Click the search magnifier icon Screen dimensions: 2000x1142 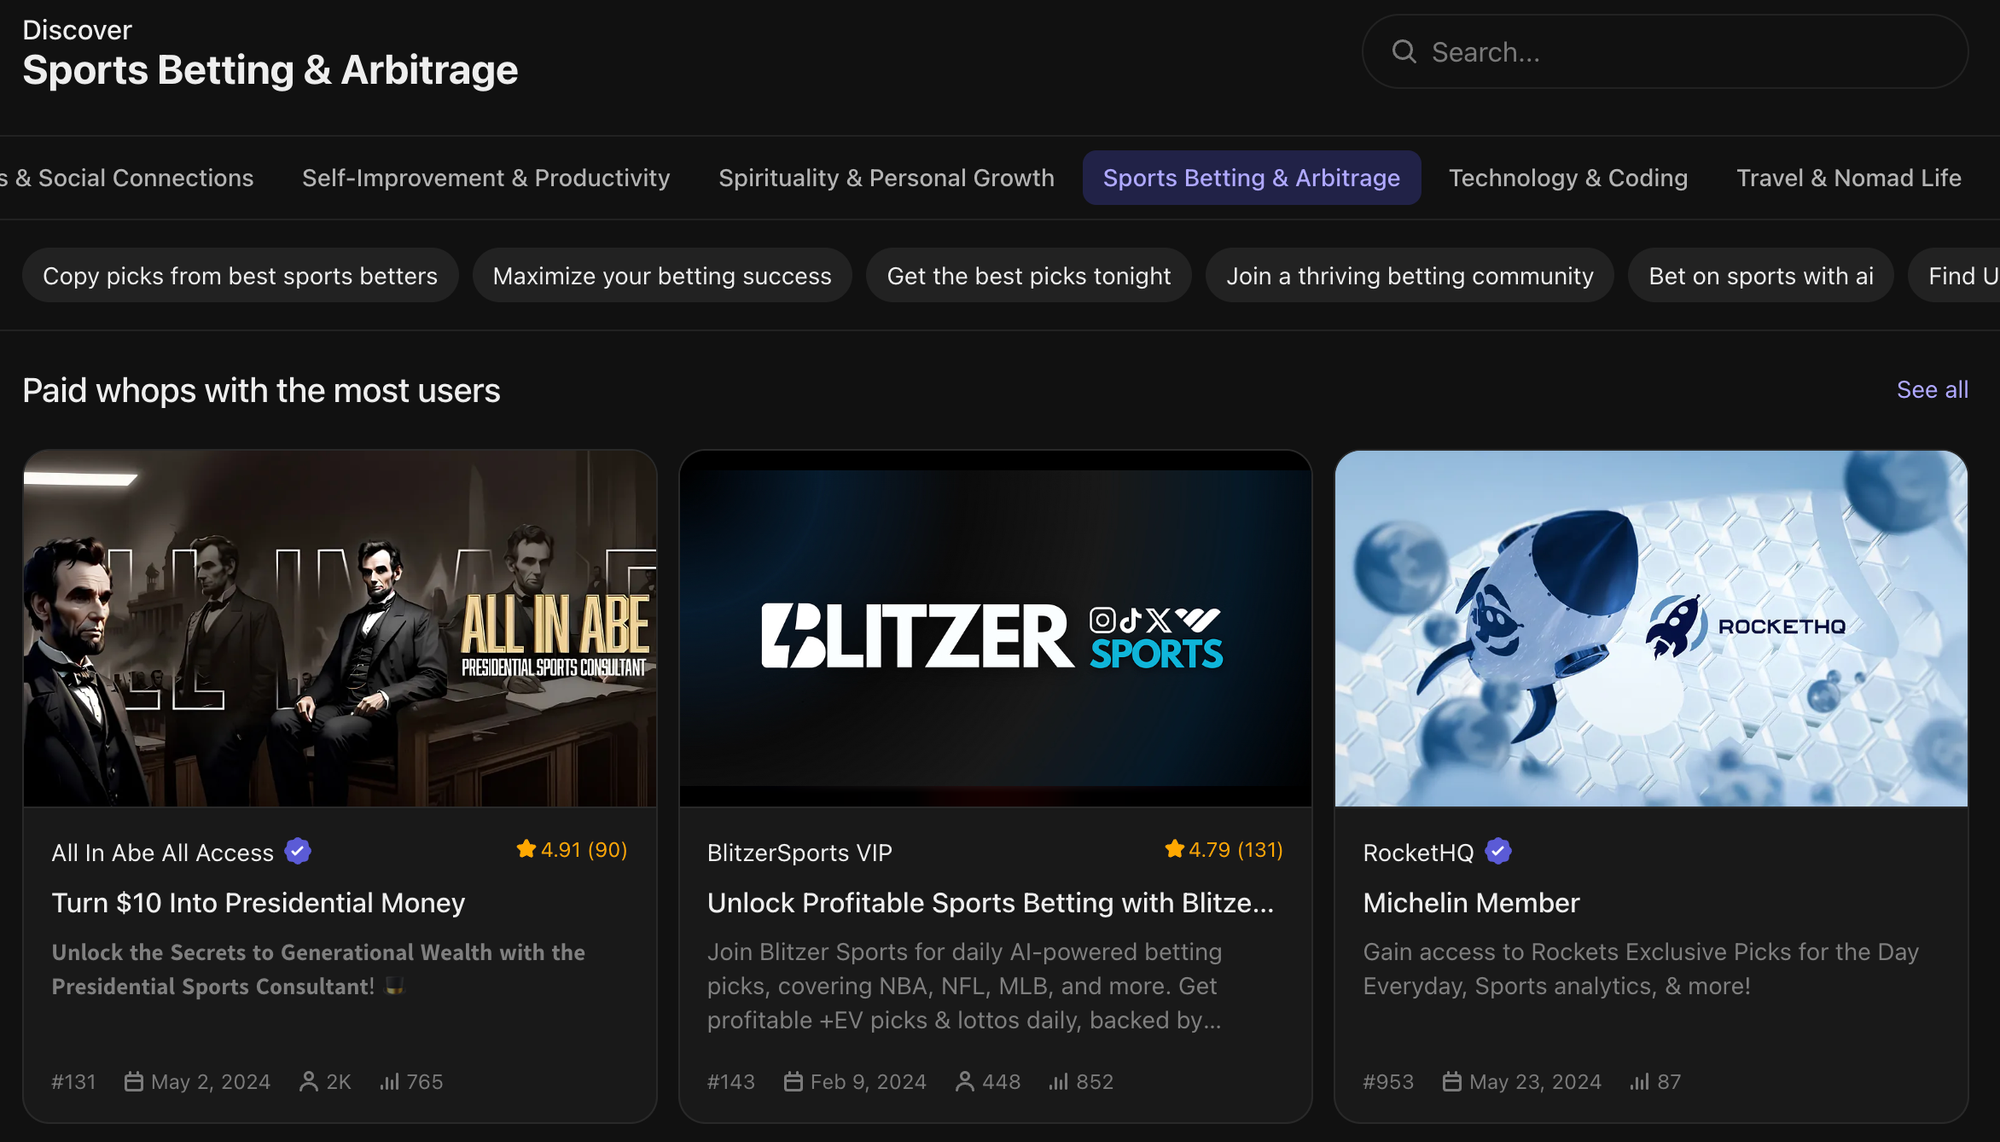click(1404, 51)
